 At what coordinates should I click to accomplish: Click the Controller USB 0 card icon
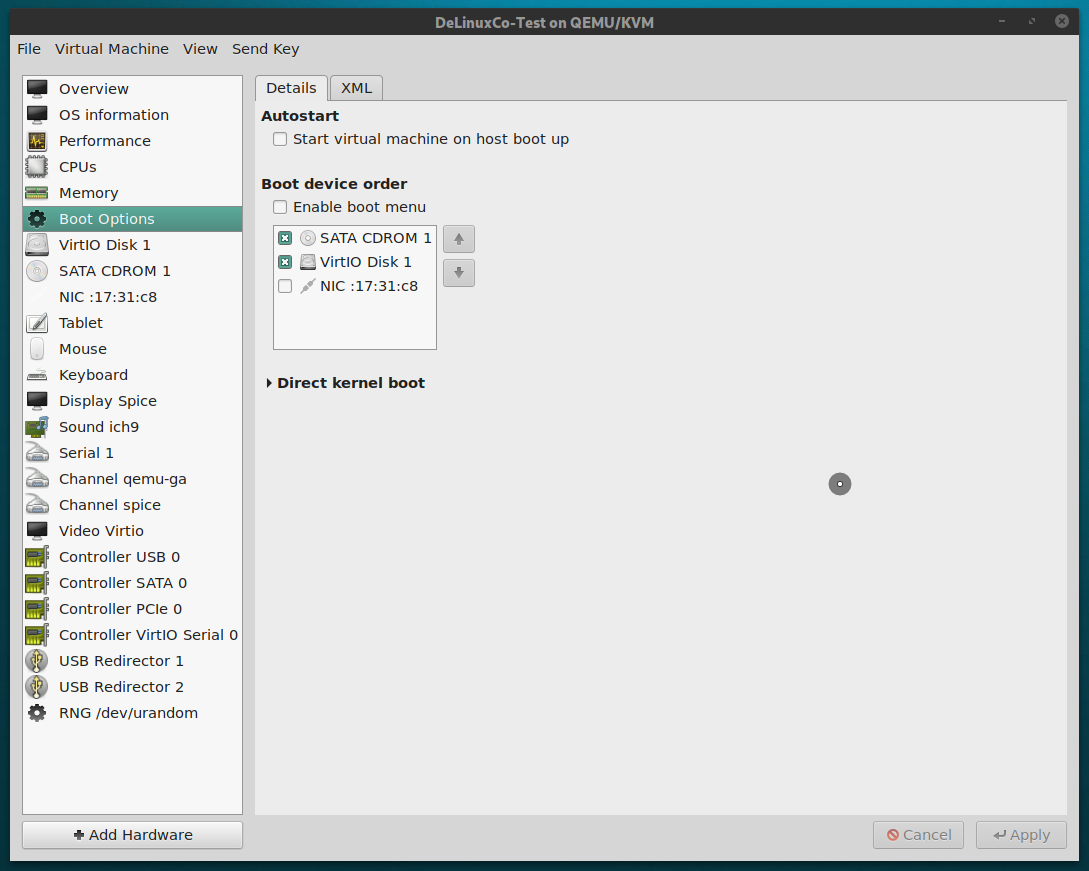[37, 557]
